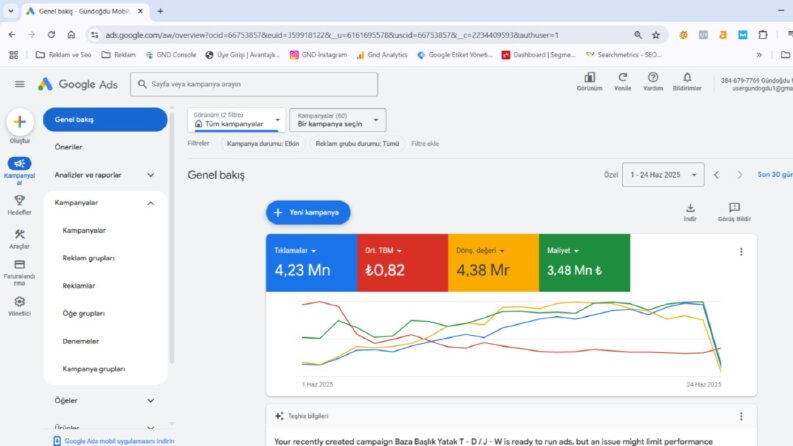Open Bildirimler bell icon
Screen dimensions: 793x446
point(687,77)
